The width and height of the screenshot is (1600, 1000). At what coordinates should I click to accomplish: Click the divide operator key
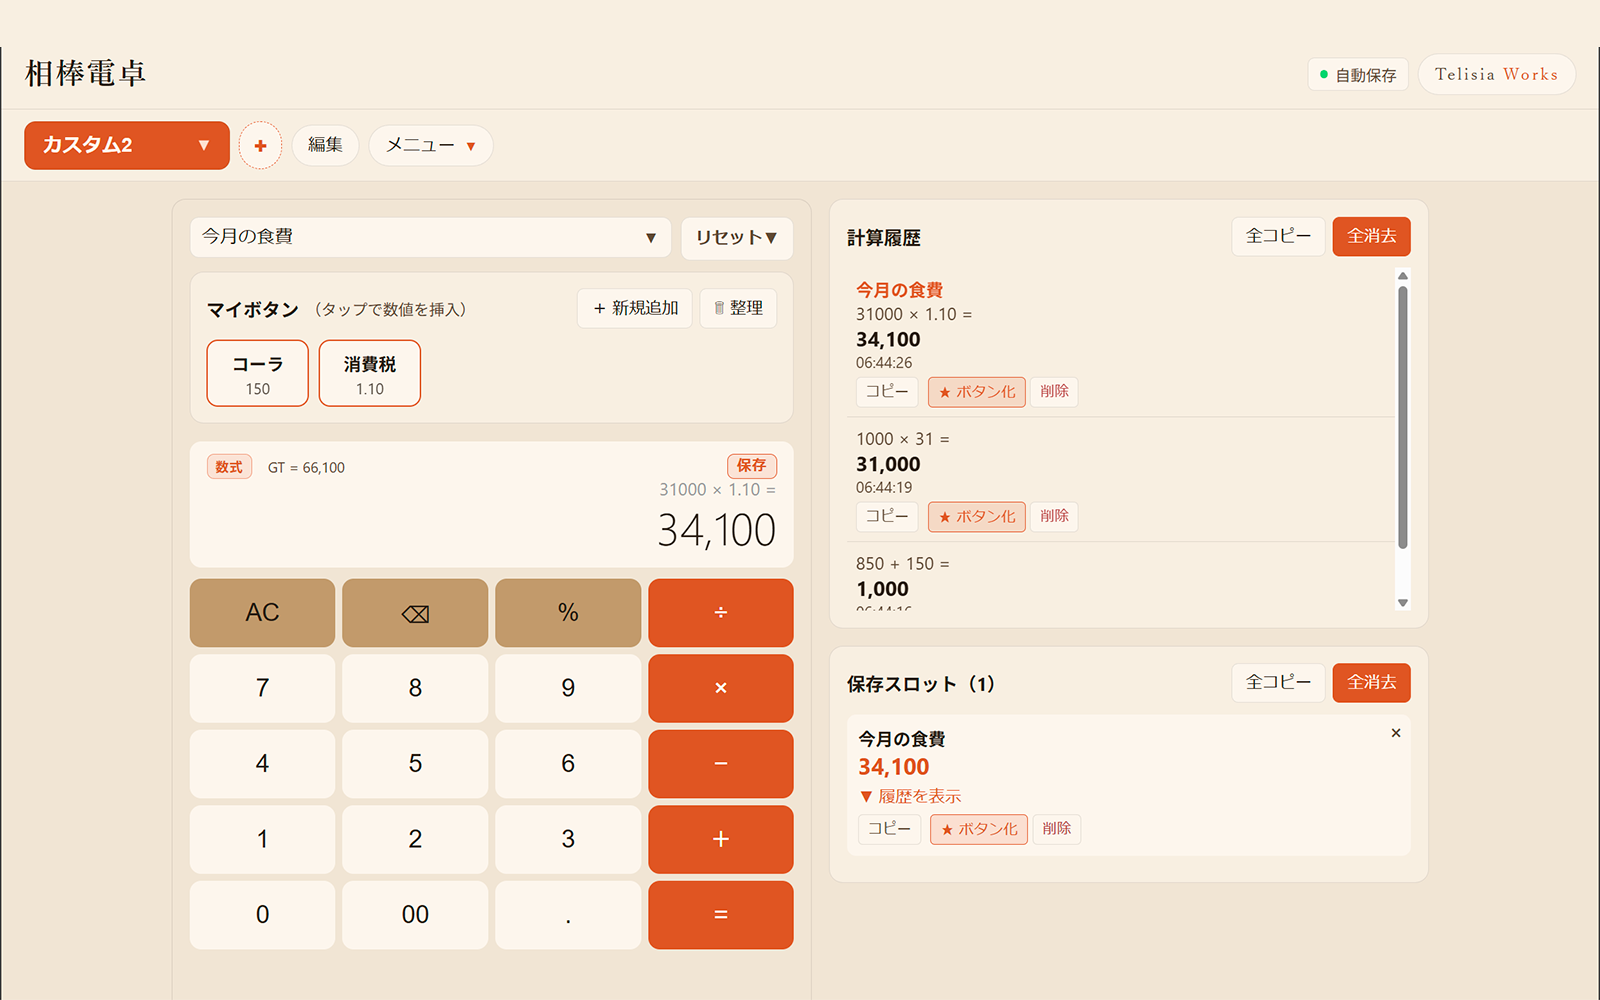tap(721, 613)
